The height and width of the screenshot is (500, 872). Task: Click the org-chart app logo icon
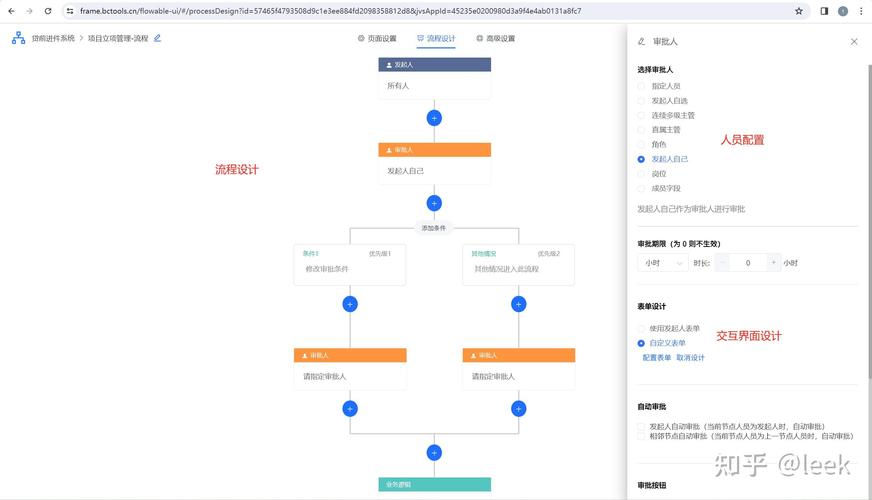tap(18, 38)
